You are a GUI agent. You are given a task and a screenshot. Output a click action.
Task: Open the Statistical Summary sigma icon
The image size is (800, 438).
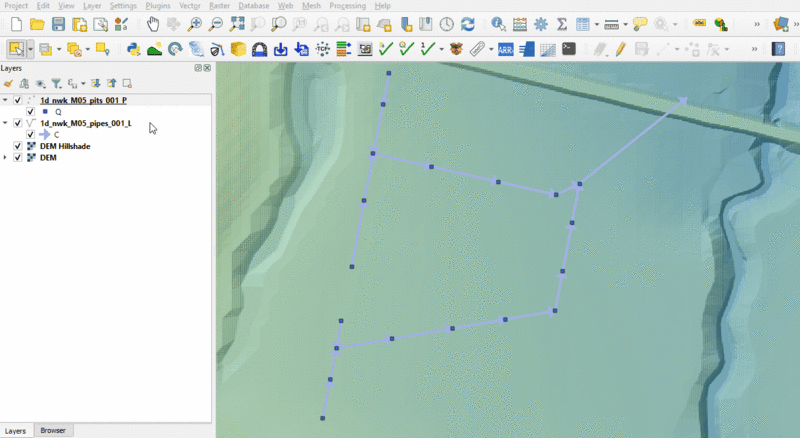pyautogui.click(x=561, y=24)
